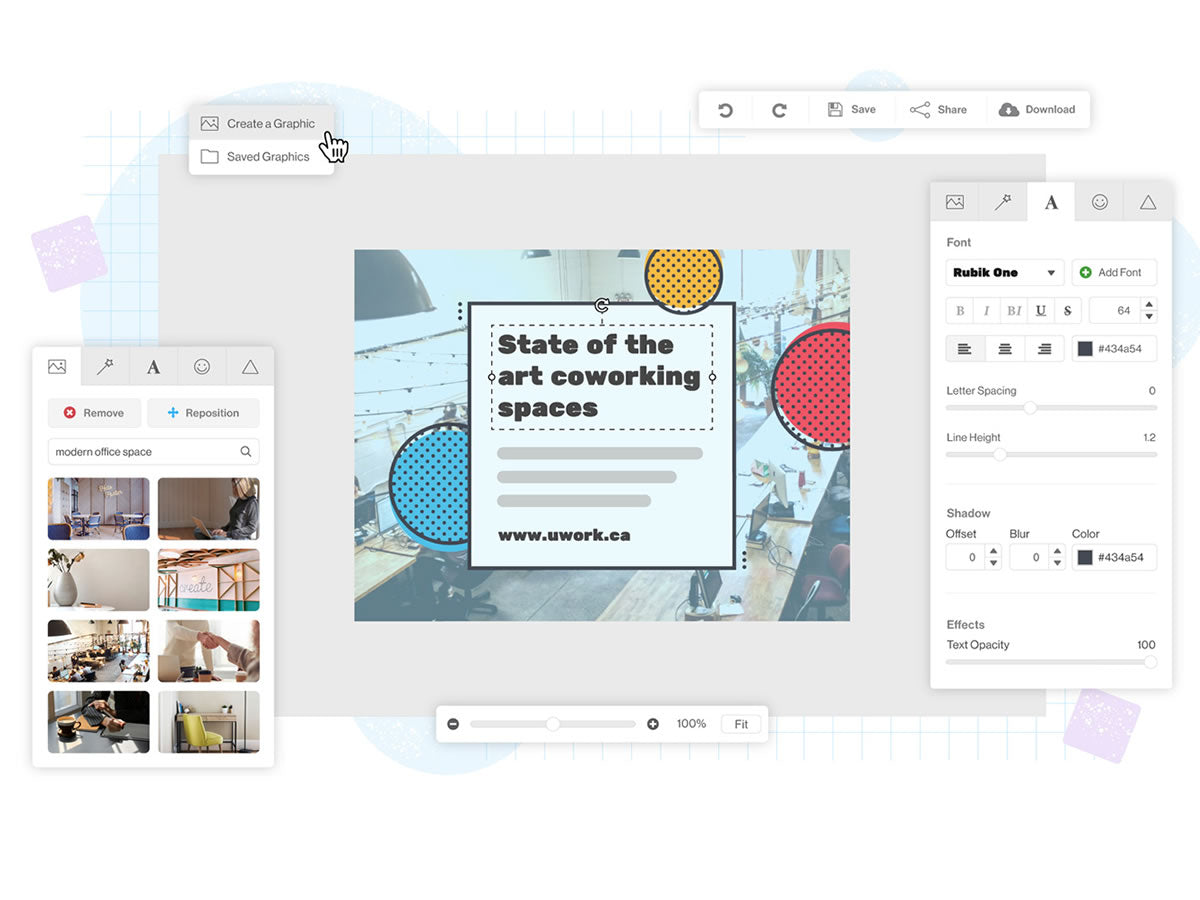Enable center text alignment

(1005, 349)
